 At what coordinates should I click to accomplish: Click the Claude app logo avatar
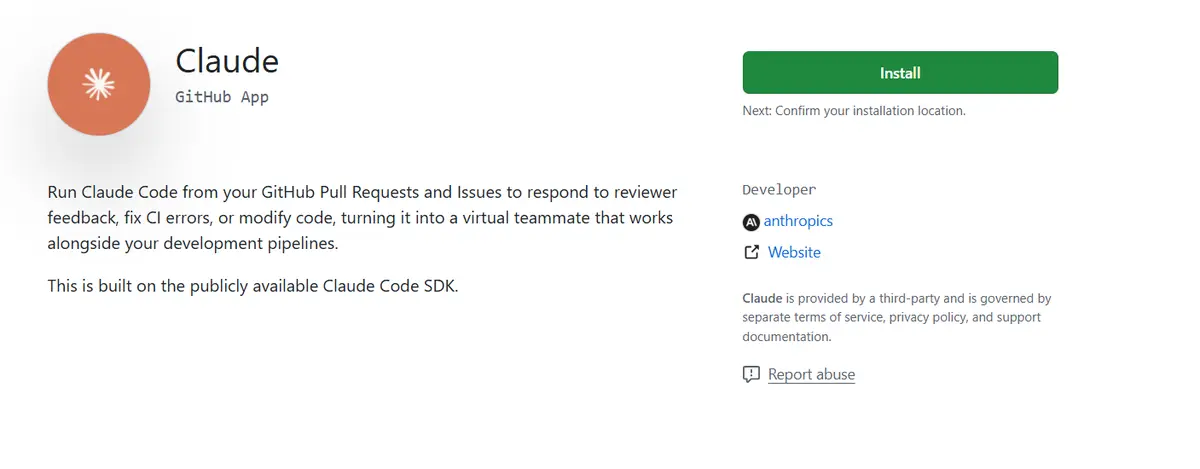(99, 84)
